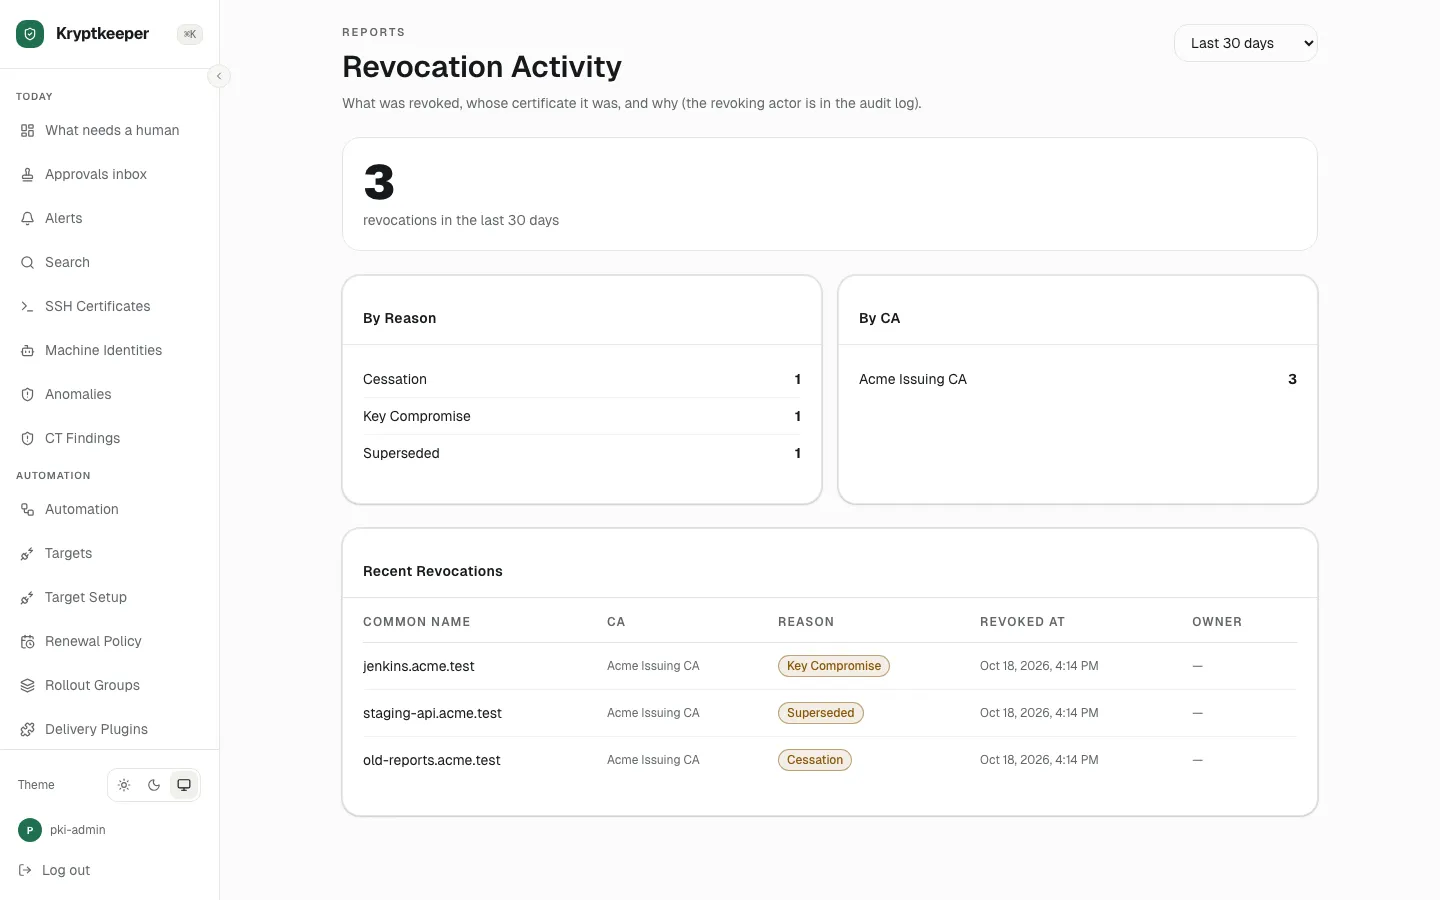Image resolution: width=1440 pixels, height=900 pixels.
Task: Click the Targets plug icon
Action: pyautogui.click(x=28, y=554)
